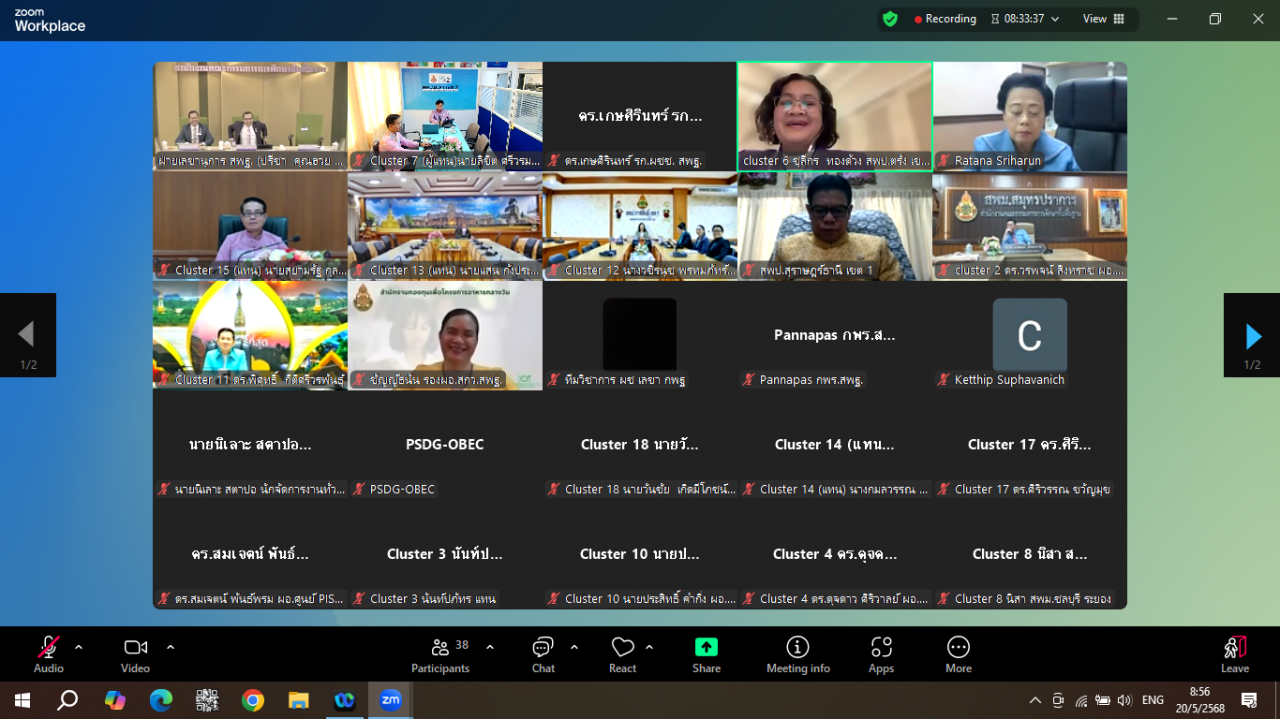
Task: Unmute microphone with Audio button
Action: pos(48,654)
